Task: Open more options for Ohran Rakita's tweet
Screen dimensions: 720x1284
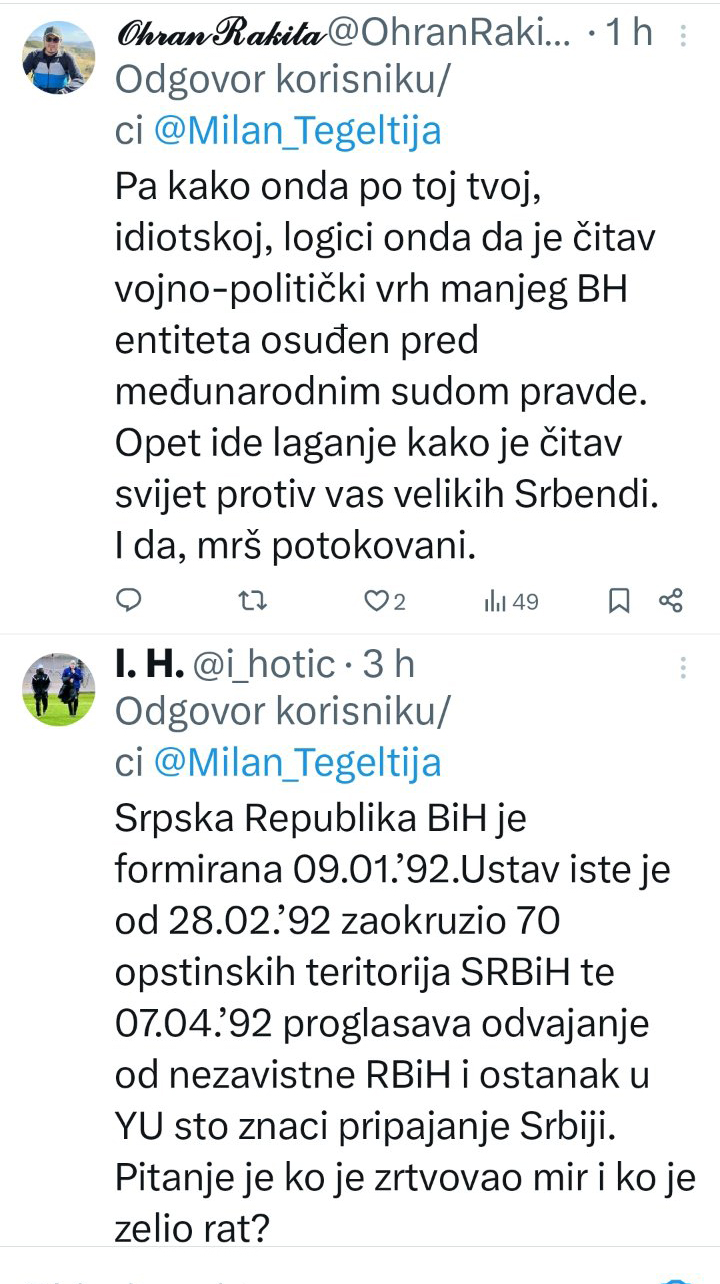Action: click(684, 36)
